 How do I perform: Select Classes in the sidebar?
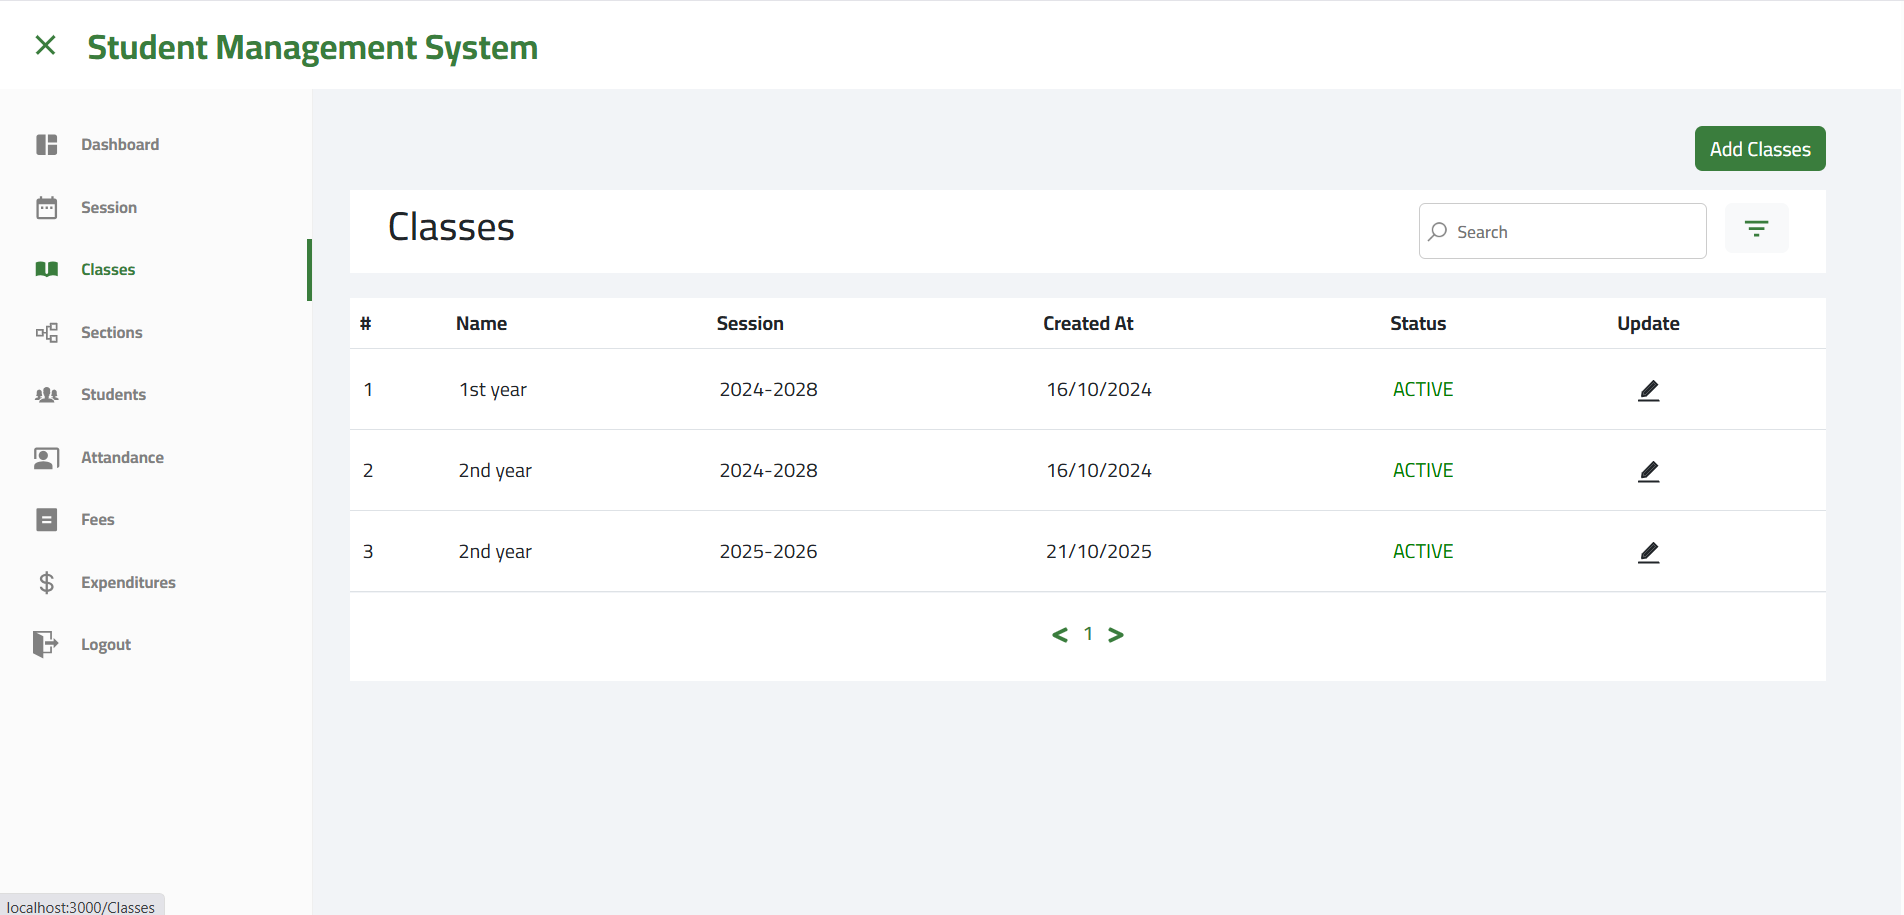[108, 270]
